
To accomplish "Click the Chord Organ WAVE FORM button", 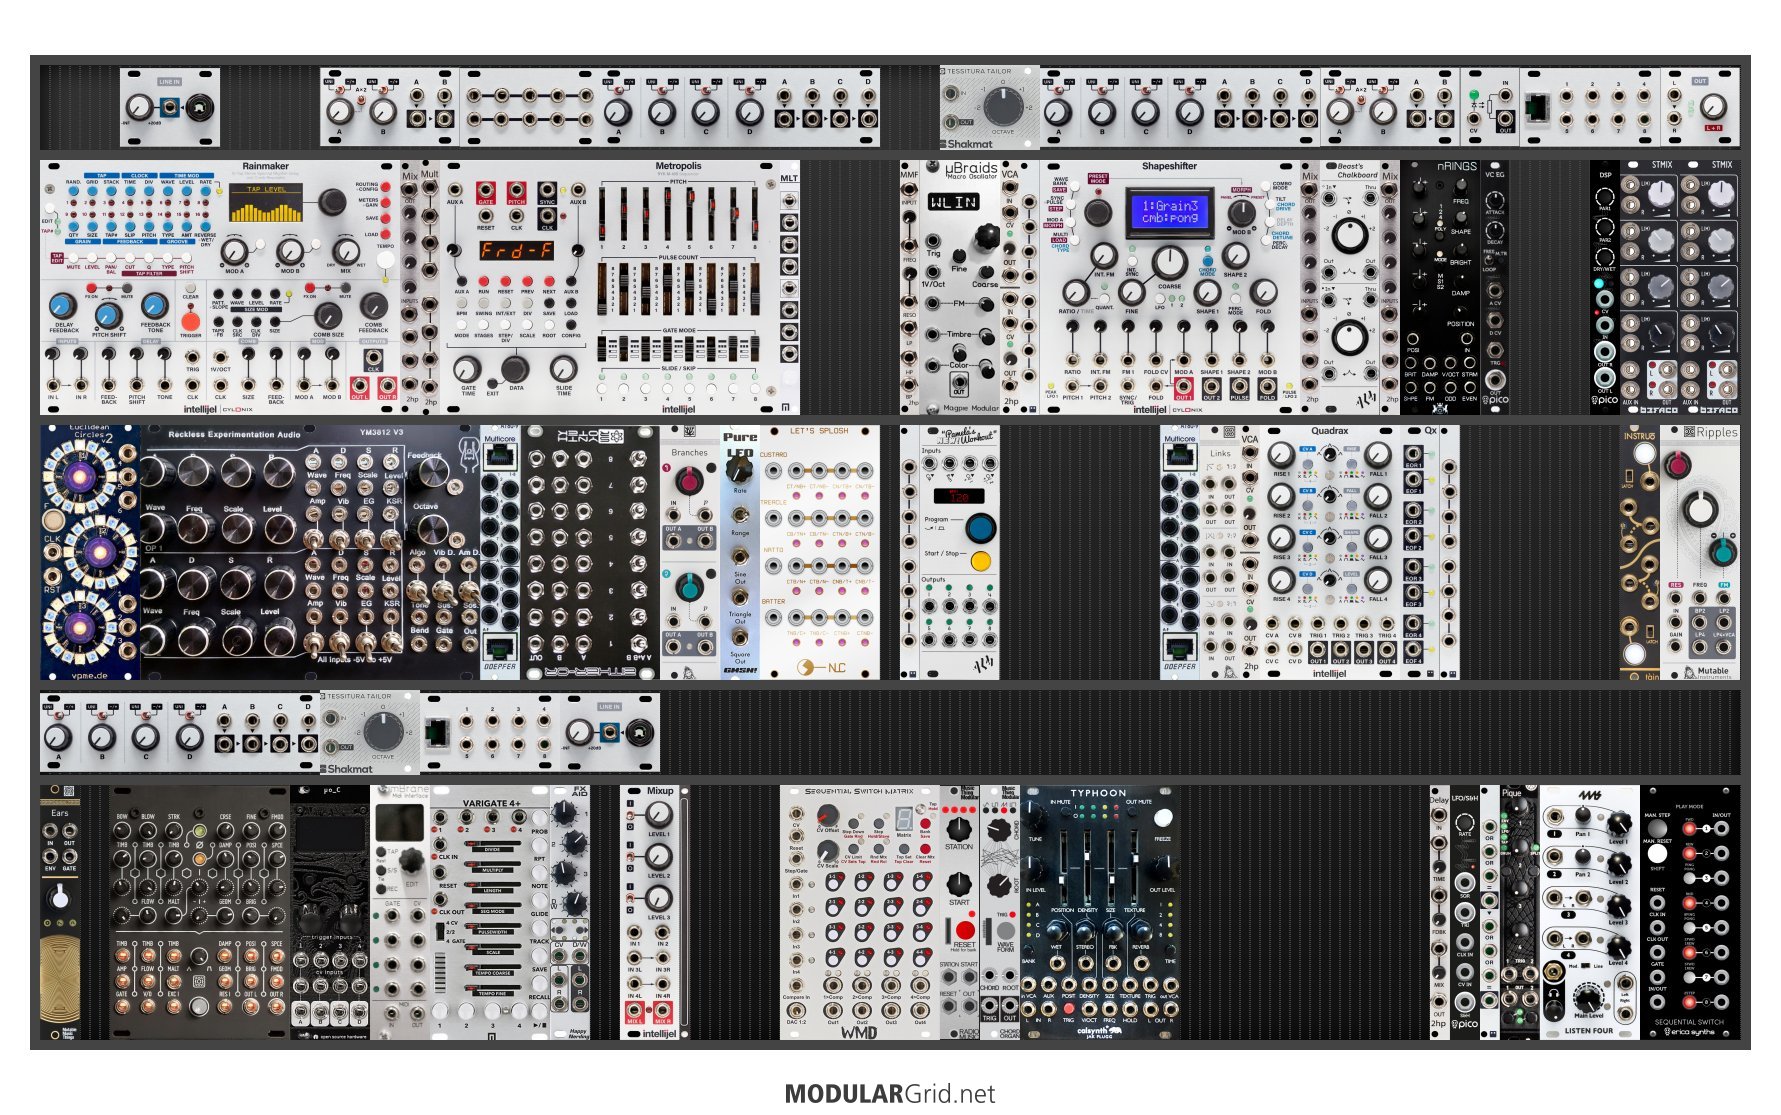I will click(x=1004, y=930).
